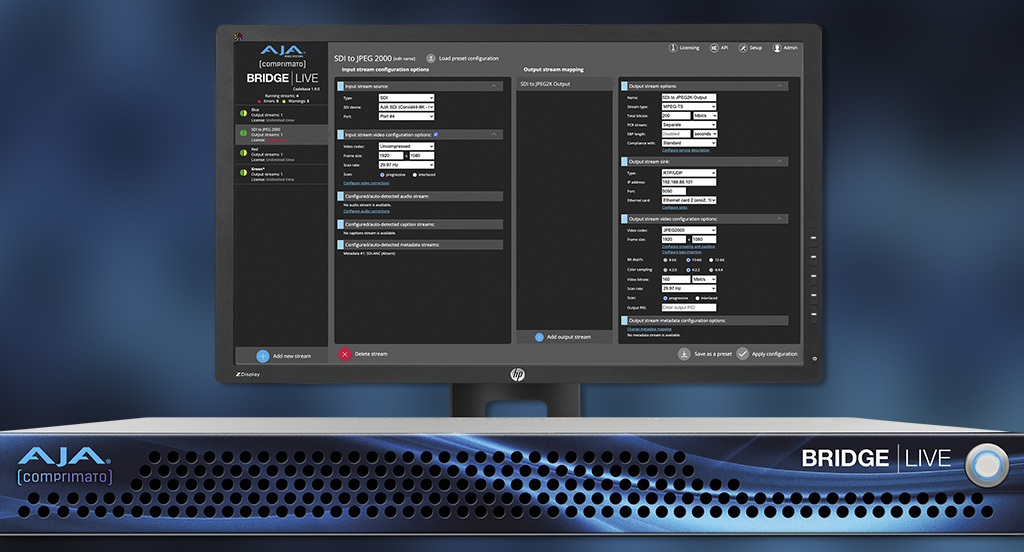The image size is (1024, 552).
Task: Click the blue marker beside caption streams header
Action: [x=340, y=224]
